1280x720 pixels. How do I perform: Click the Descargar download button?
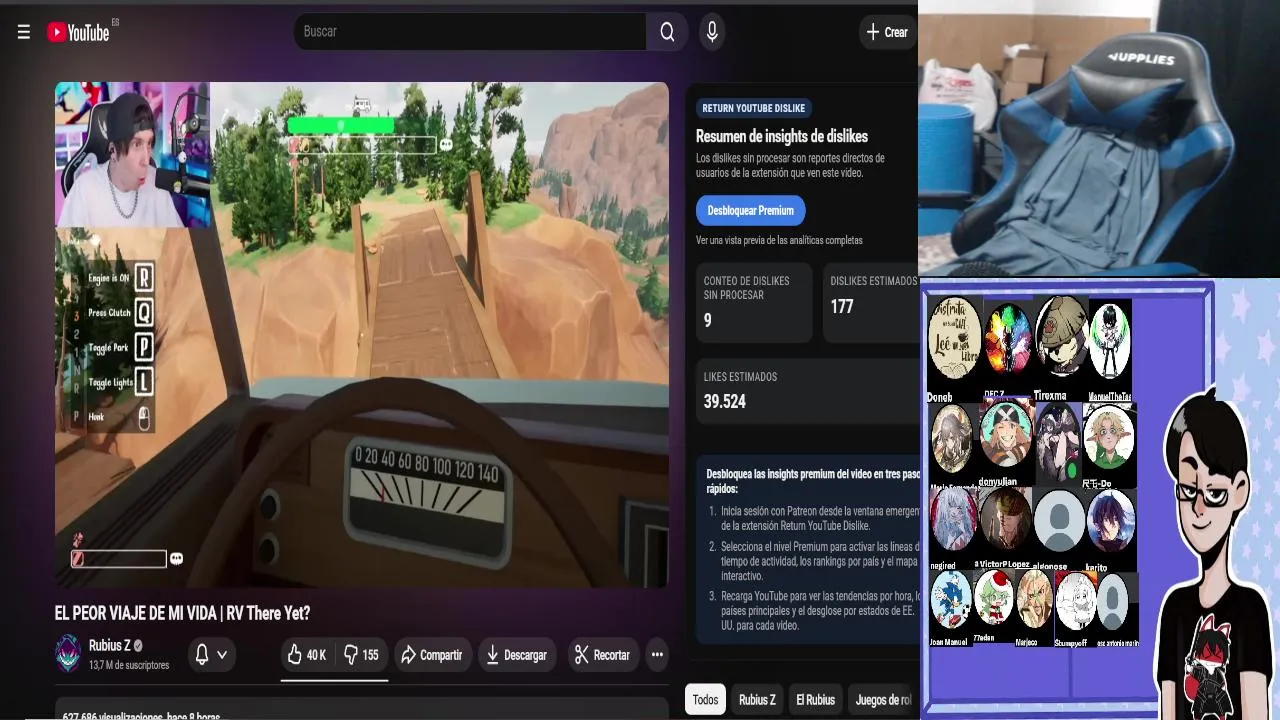pyautogui.click(x=517, y=655)
